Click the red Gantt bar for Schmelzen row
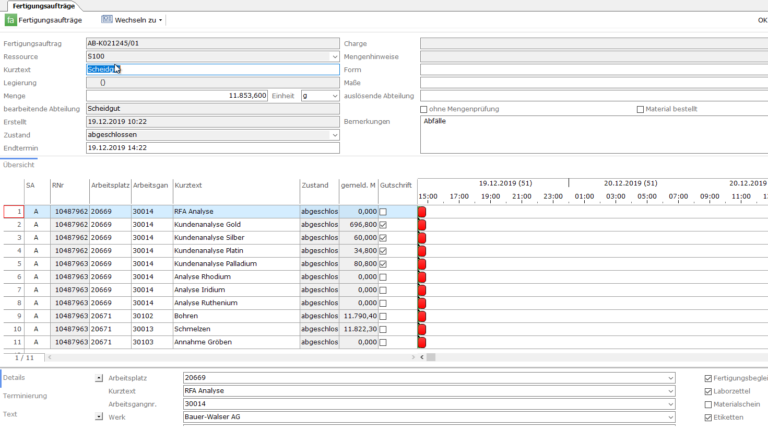This screenshot has height=429, width=768. (x=422, y=328)
